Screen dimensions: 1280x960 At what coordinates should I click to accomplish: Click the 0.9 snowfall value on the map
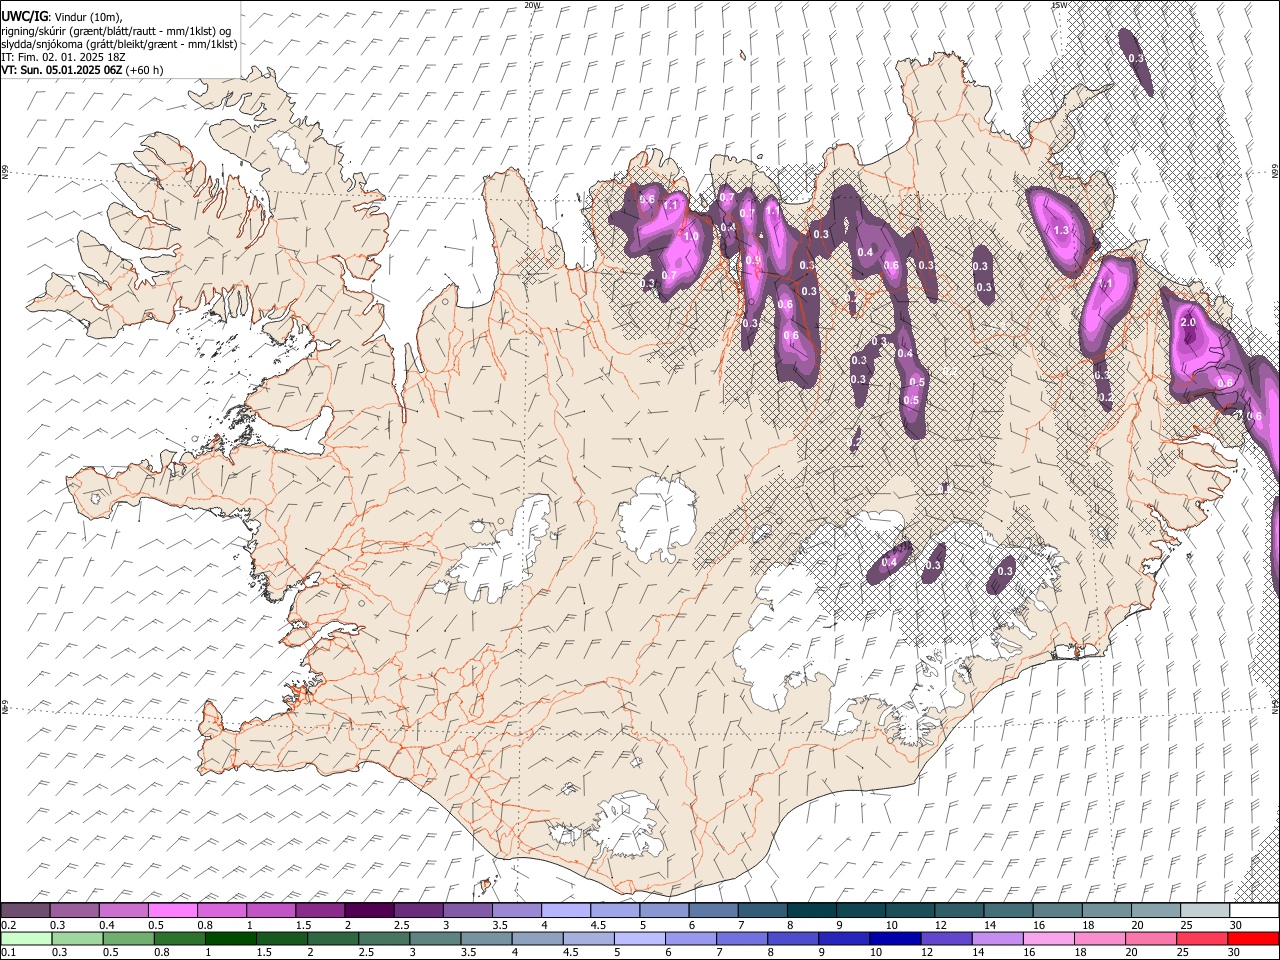(x=753, y=260)
